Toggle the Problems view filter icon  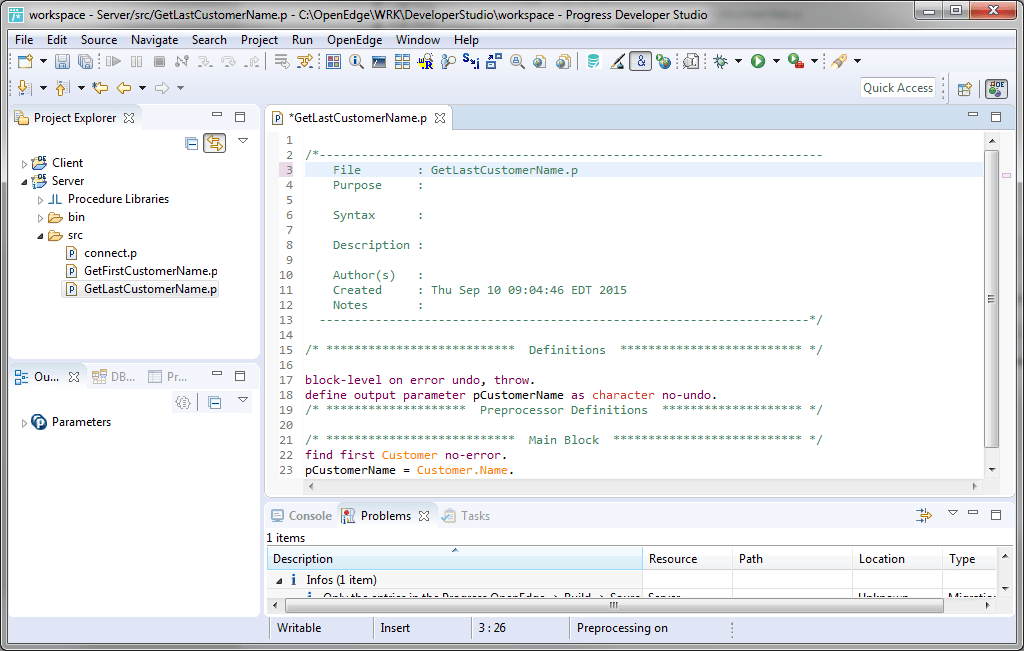click(924, 515)
